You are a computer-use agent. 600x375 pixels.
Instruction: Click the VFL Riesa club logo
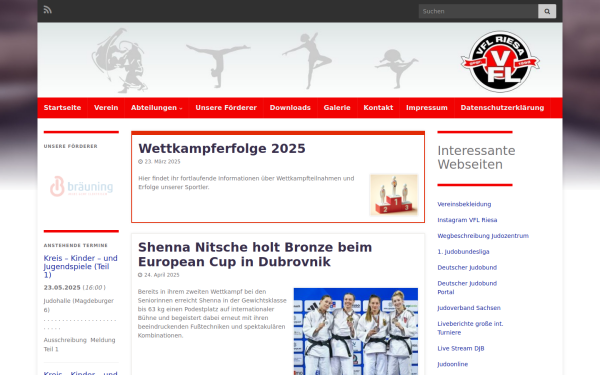500,61
